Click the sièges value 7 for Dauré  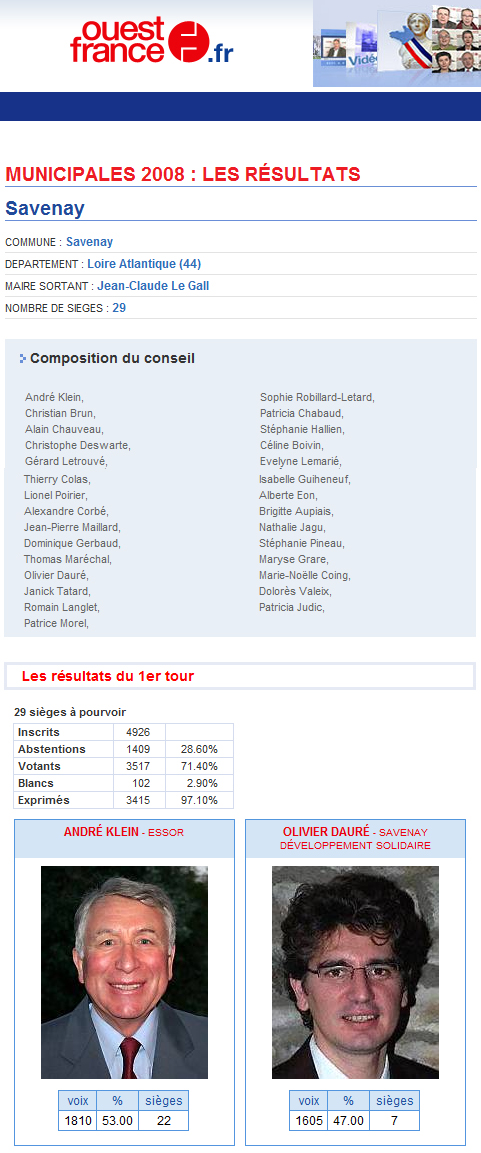[x=394, y=1121]
